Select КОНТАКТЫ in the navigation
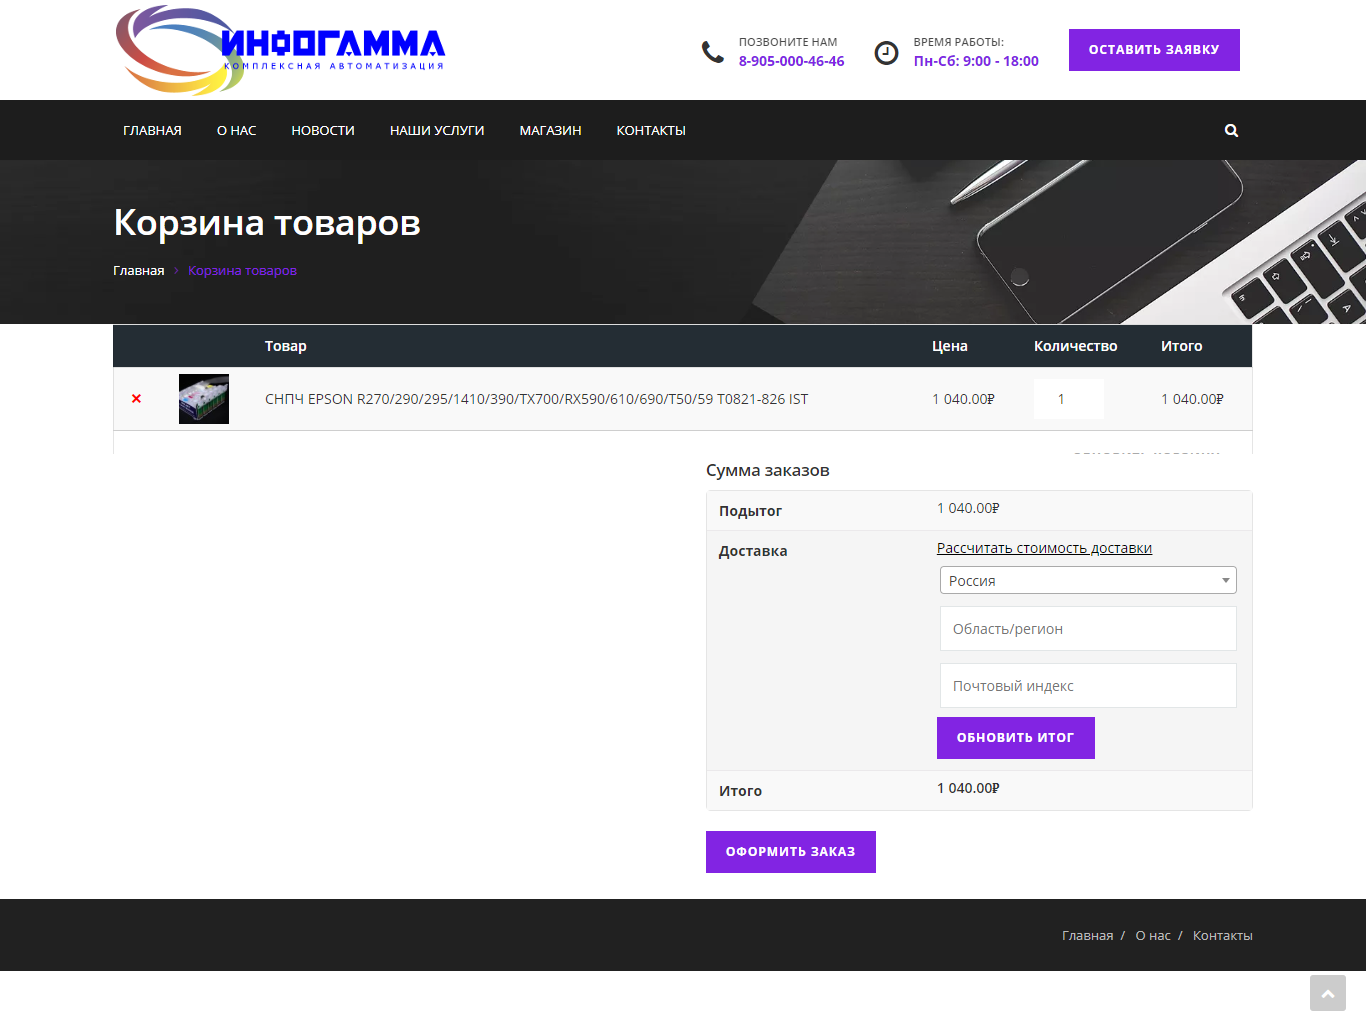Screen dimensions: 1366x1031 (x=651, y=130)
